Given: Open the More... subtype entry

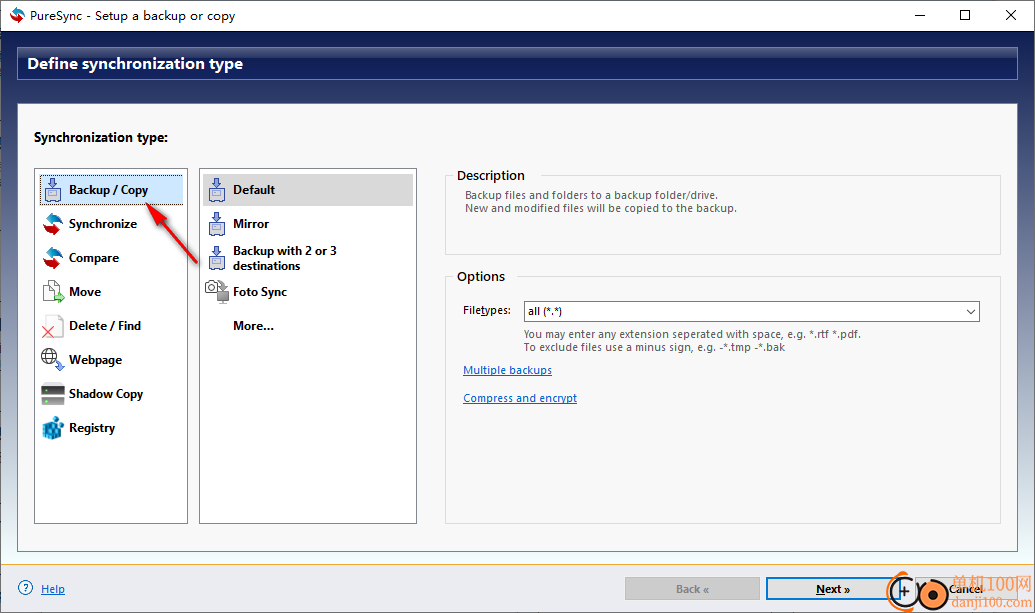Looking at the screenshot, I should [x=253, y=326].
